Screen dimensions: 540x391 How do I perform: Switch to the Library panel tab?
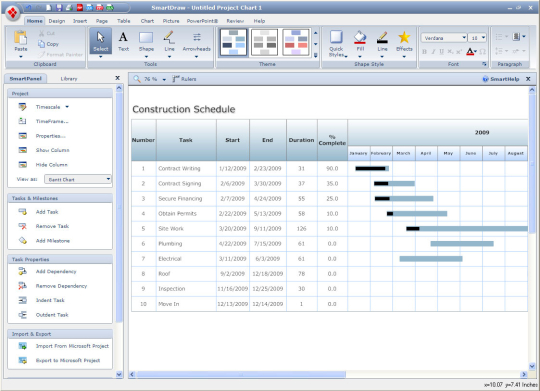pyautogui.click(x=69, y=79)
